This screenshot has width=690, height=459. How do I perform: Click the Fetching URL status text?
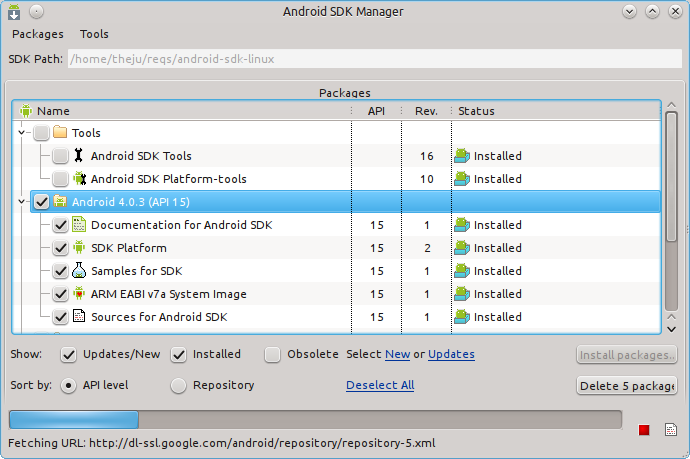click(222, 443)
